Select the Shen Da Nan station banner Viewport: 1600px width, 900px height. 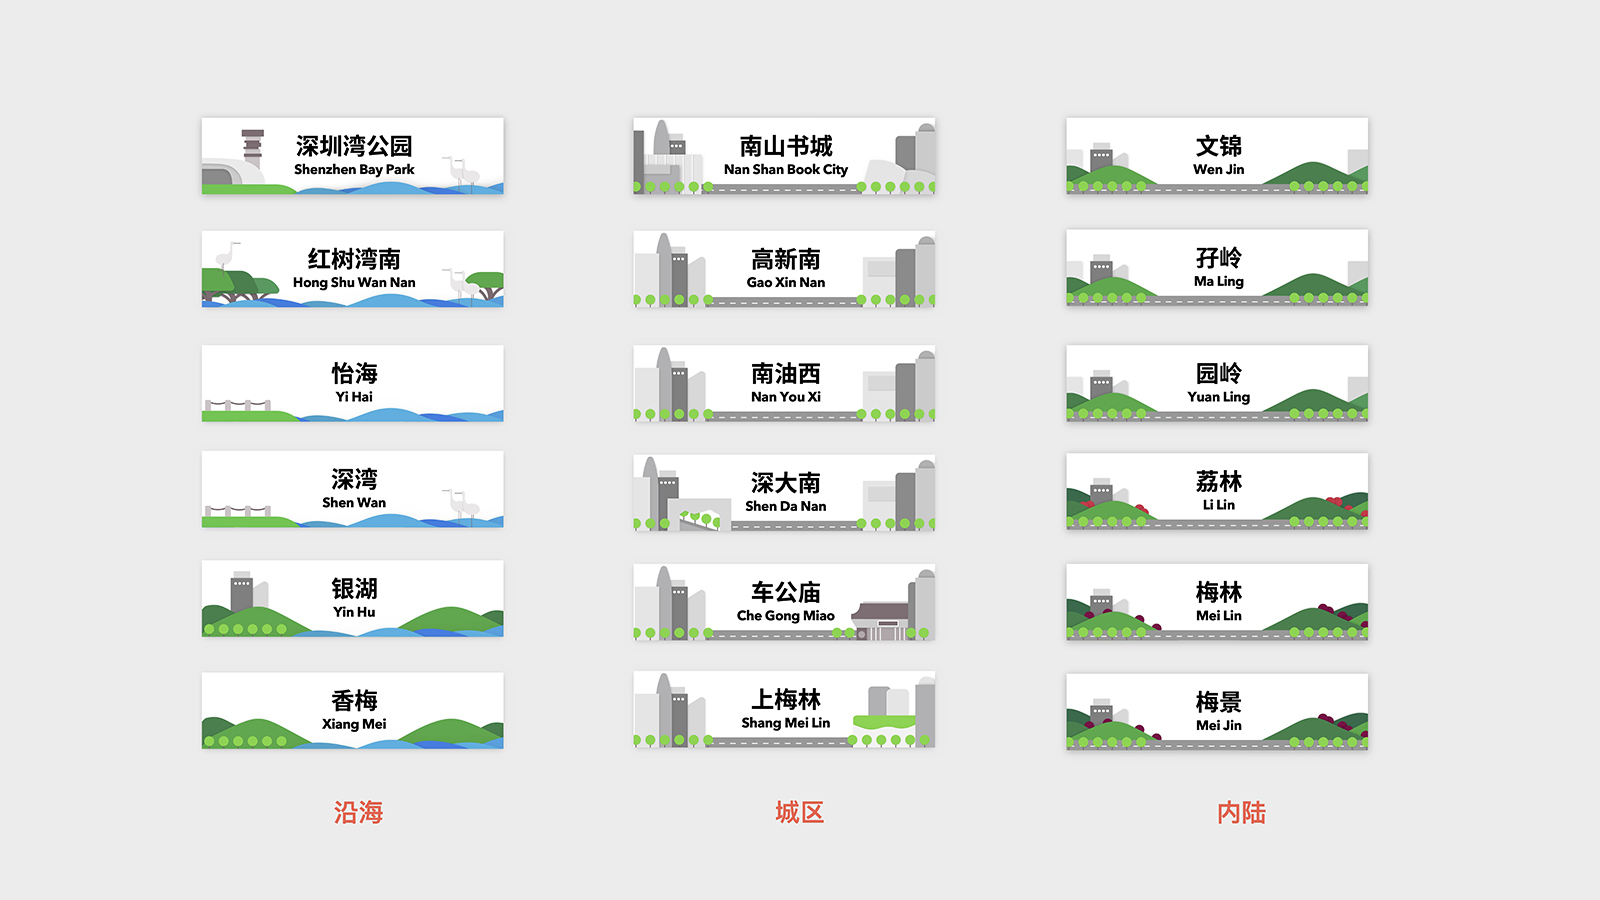click(784, 492)
